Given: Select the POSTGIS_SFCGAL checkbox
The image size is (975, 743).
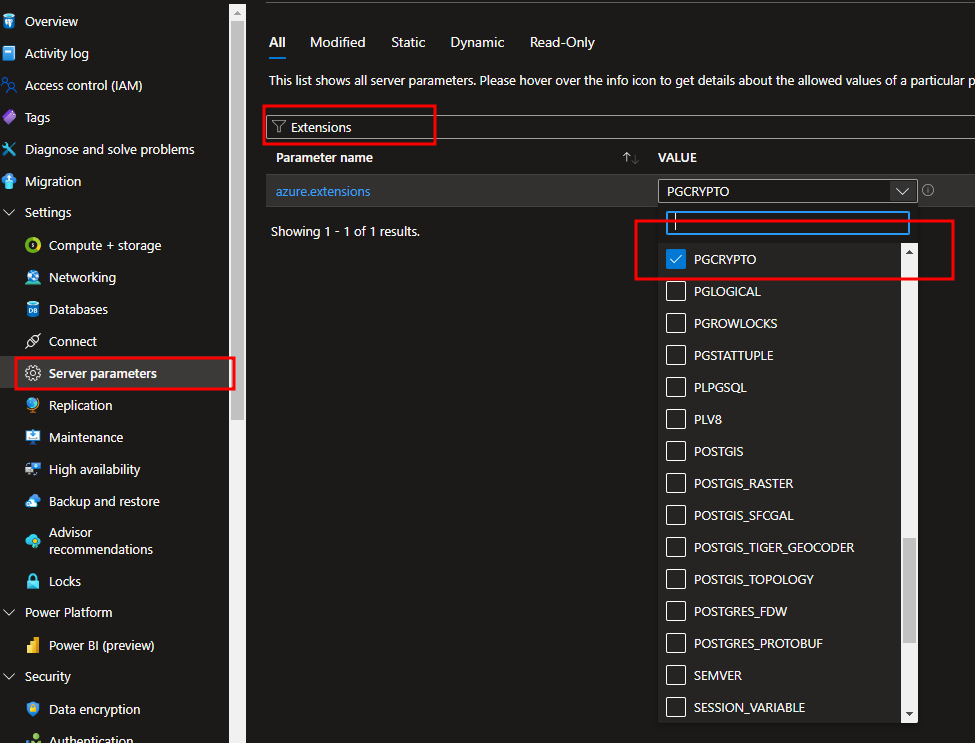Looking at the screenshot, I should [676, 515].
